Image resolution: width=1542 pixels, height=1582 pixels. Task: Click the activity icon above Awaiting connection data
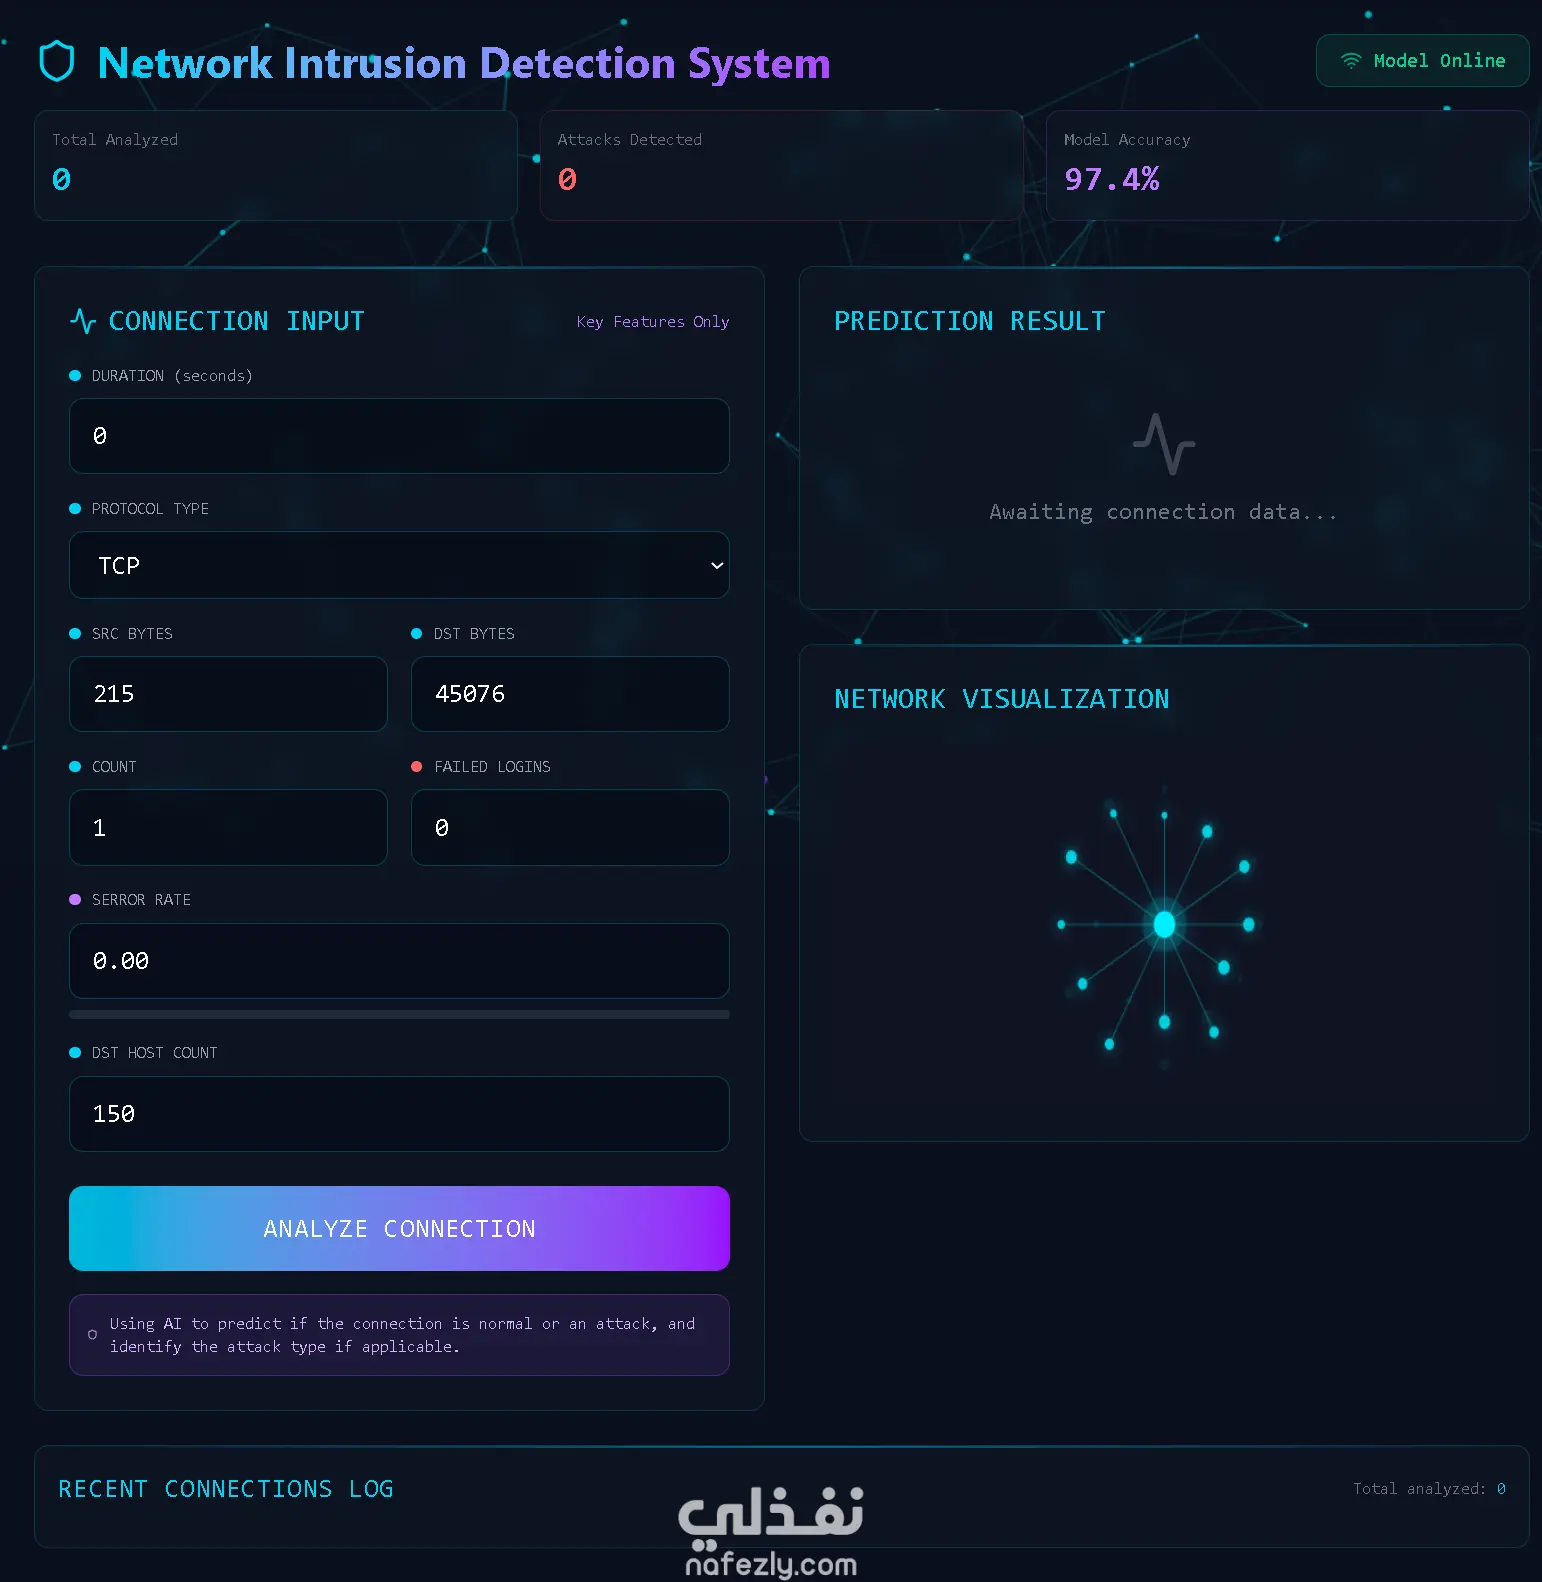tap(1164, 444)
